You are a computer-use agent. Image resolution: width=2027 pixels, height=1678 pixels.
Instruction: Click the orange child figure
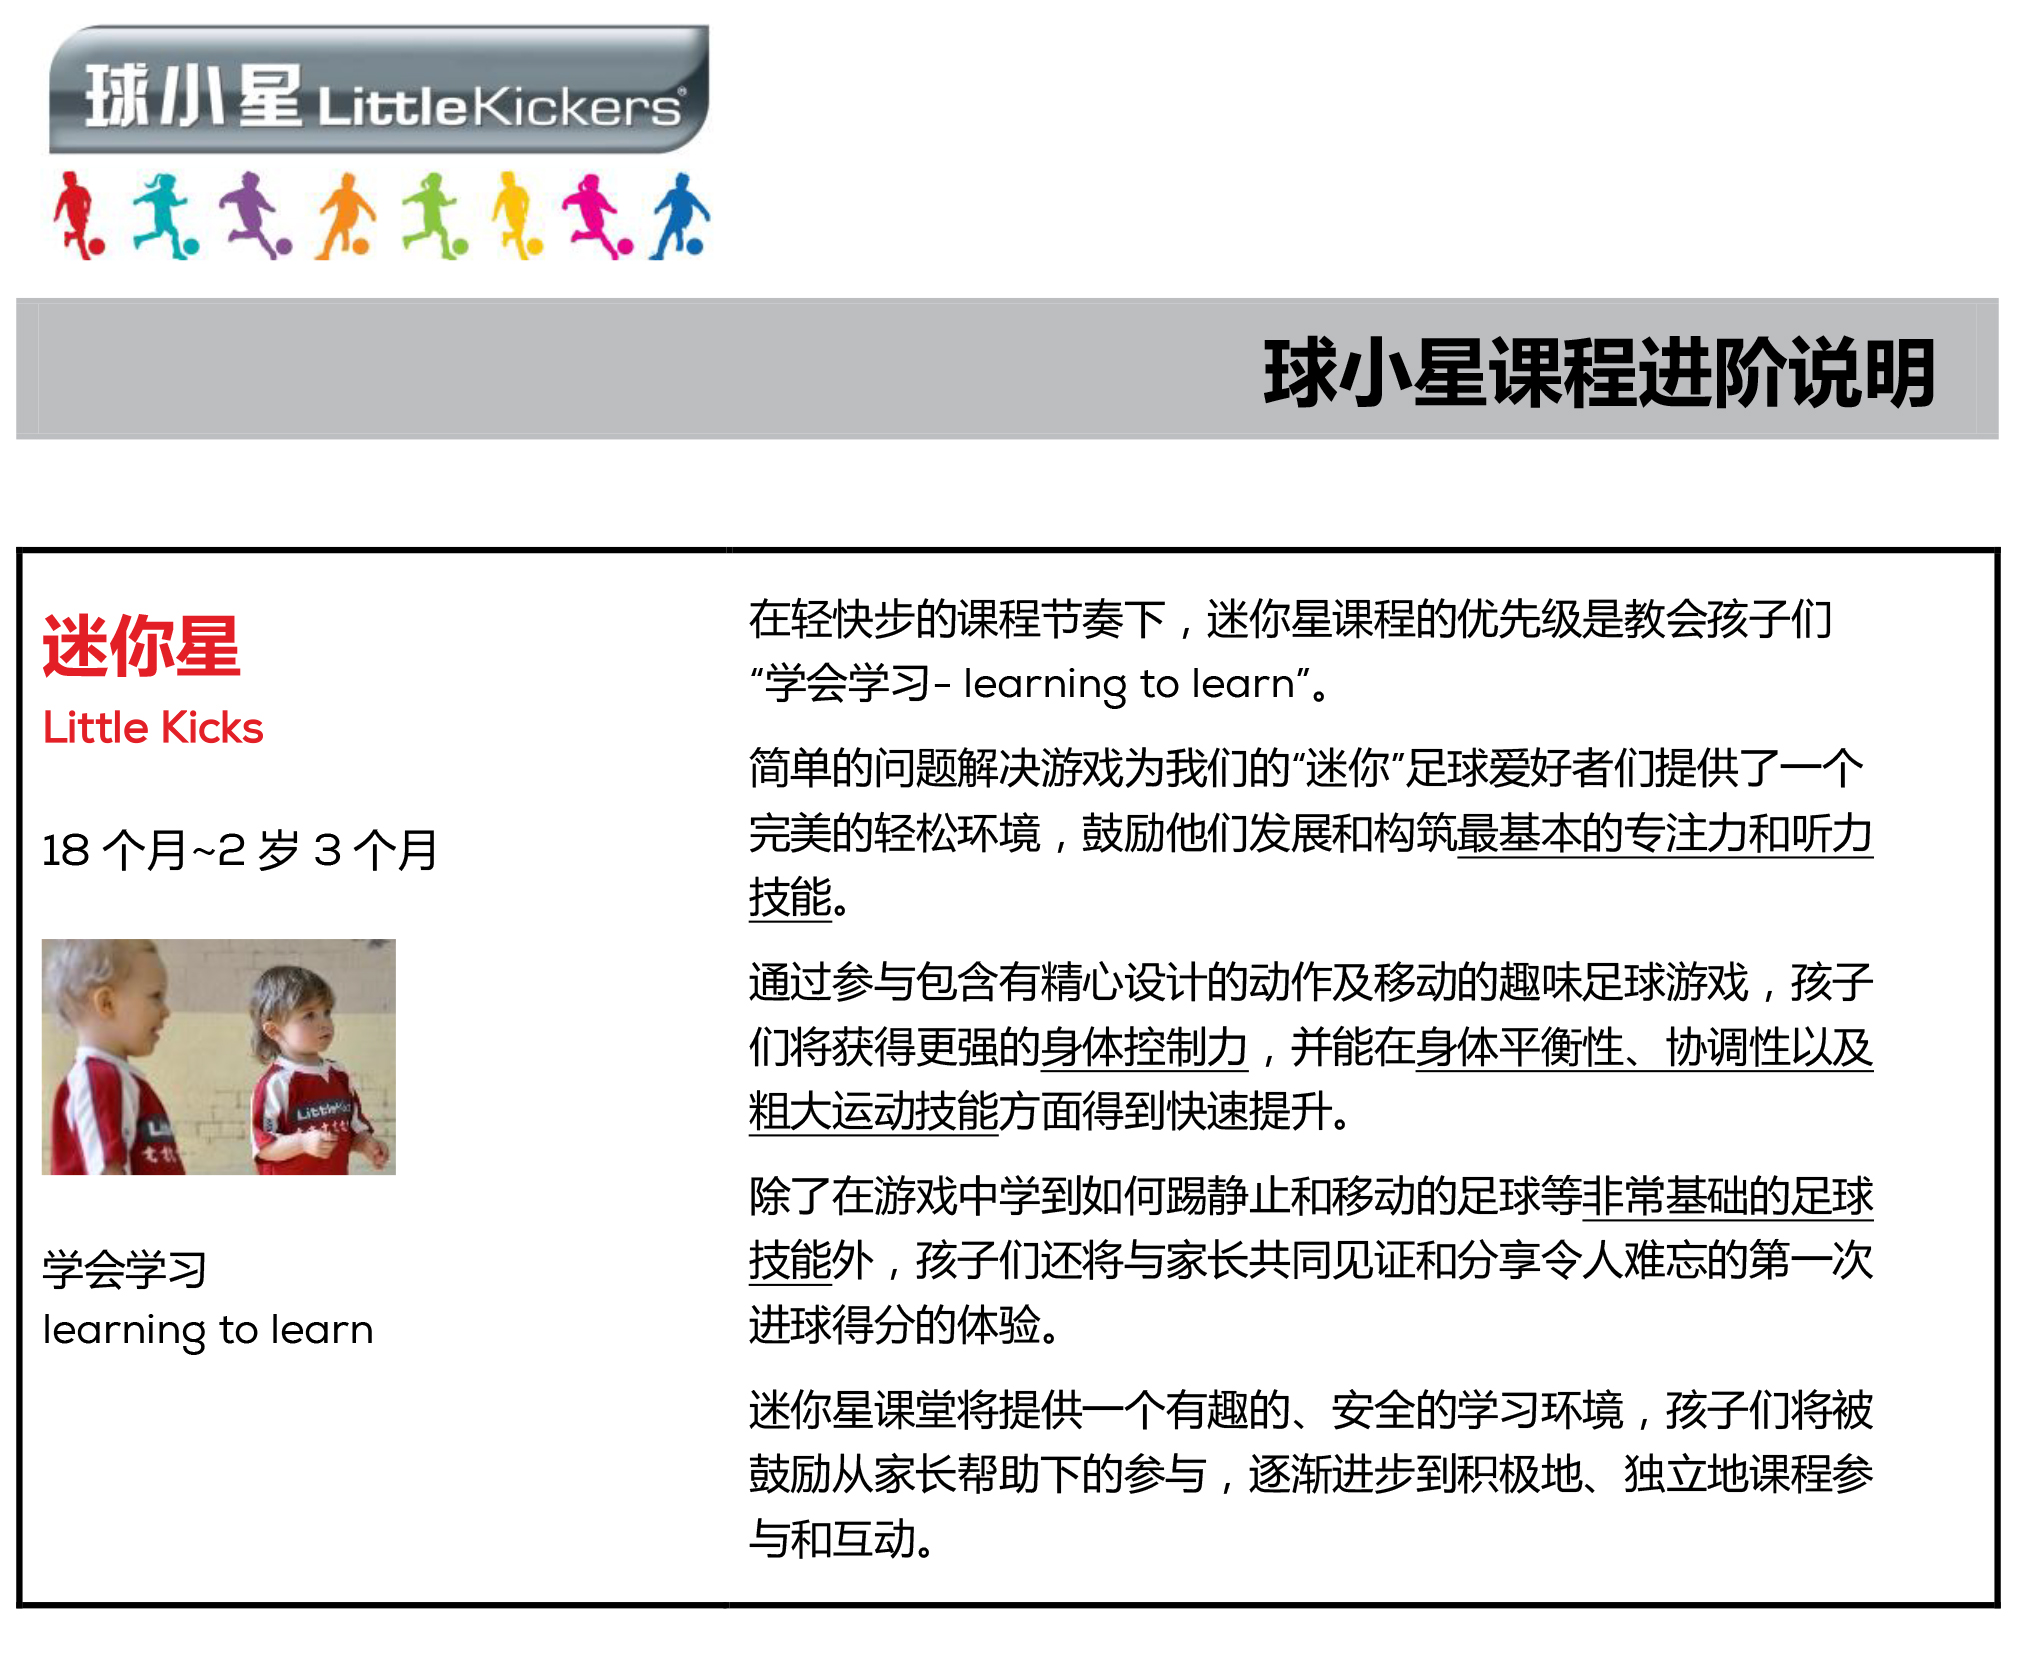click(344, 216)
